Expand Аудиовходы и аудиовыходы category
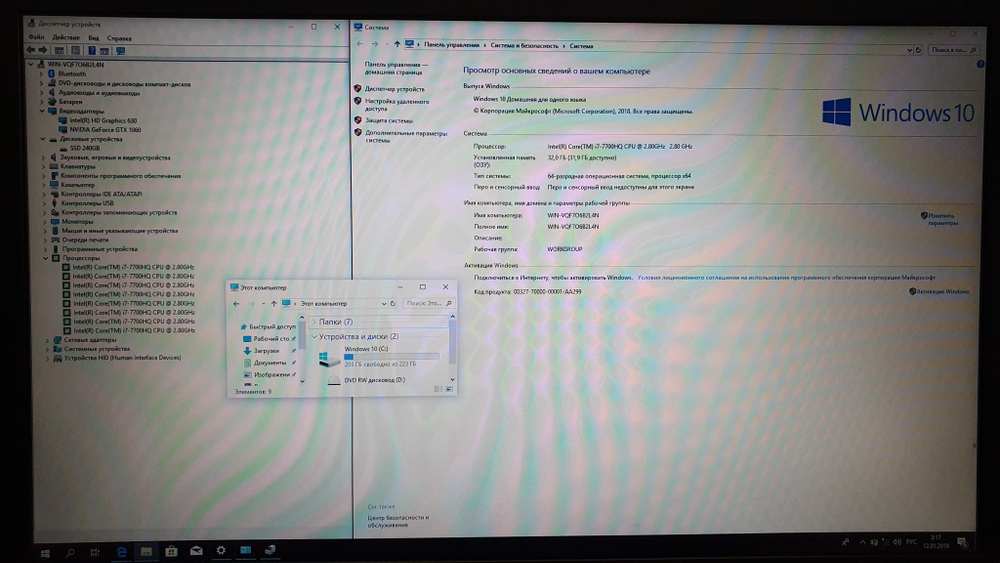 pos(41,92)
